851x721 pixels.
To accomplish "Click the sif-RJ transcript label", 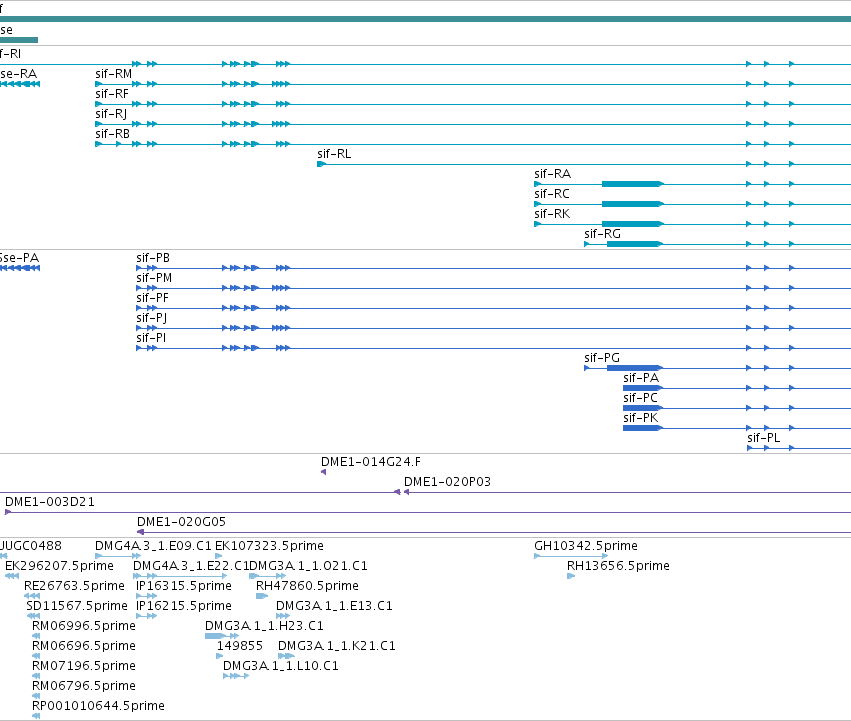I will coord(111,114).
